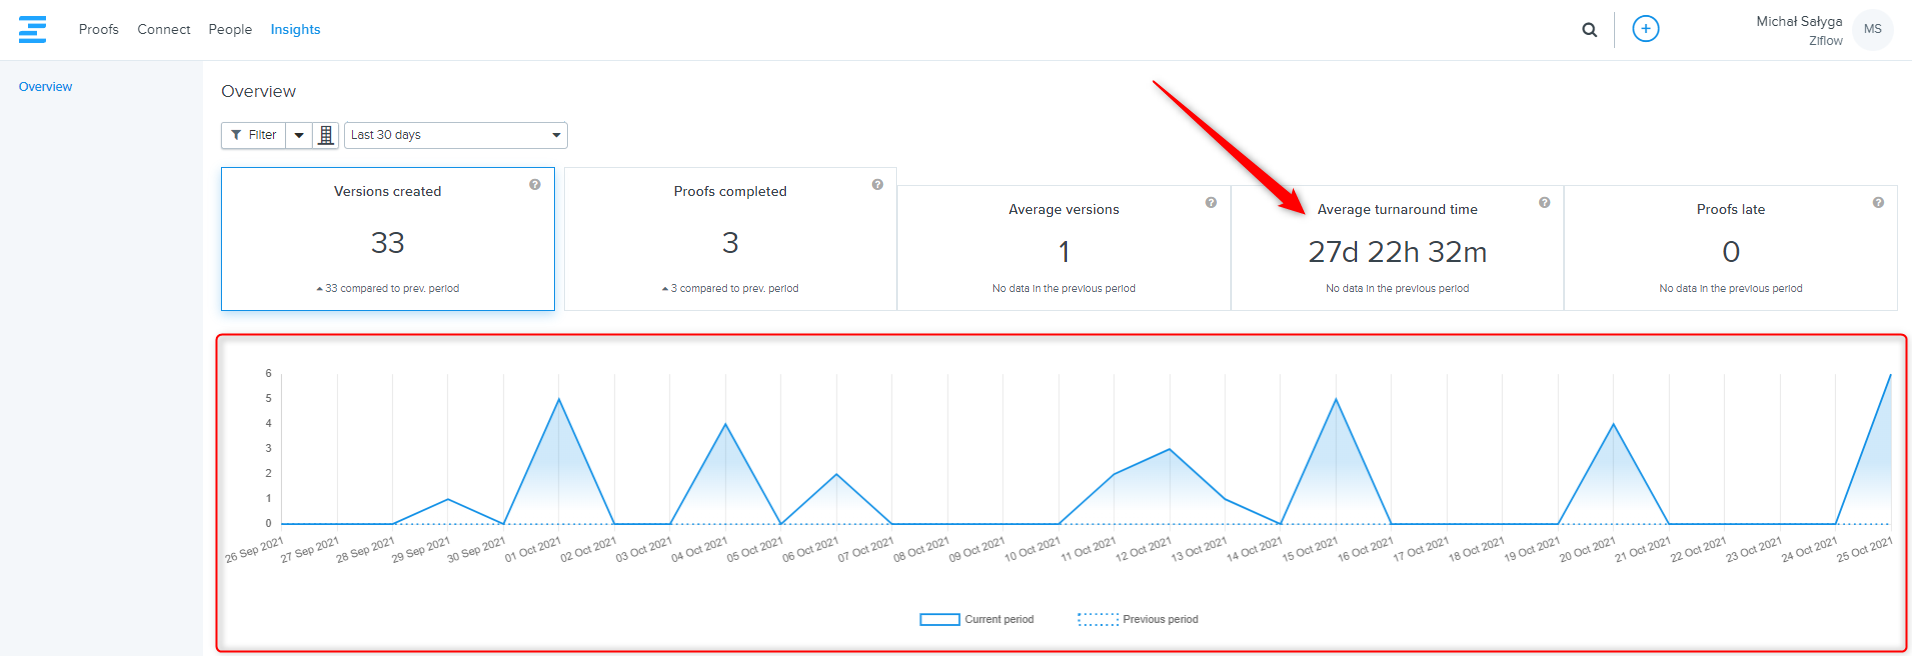Image resolution: width=1912 pixels, height=656 pixels.
Task: Select the Overview sidebar link
Action: click(x=45, y=87)
